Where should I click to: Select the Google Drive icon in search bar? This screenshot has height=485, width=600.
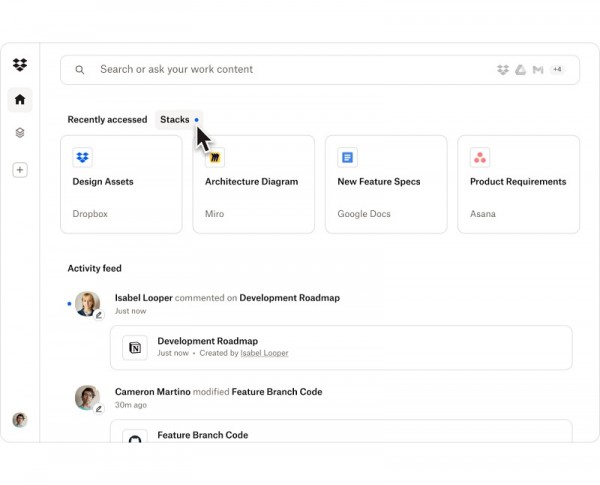pyautogui.click(x=520, y=70)
